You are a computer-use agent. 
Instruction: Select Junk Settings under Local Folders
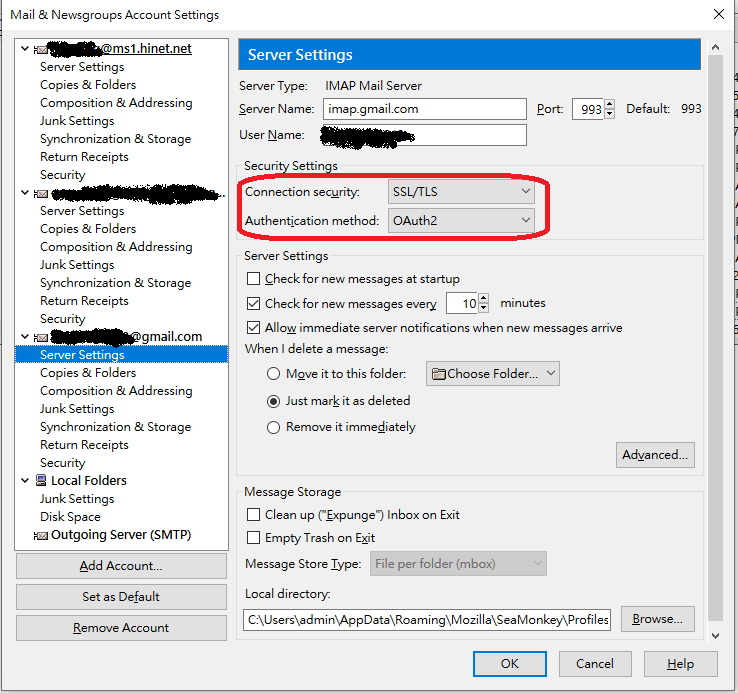pyautogui.click(x=77, y=499)
